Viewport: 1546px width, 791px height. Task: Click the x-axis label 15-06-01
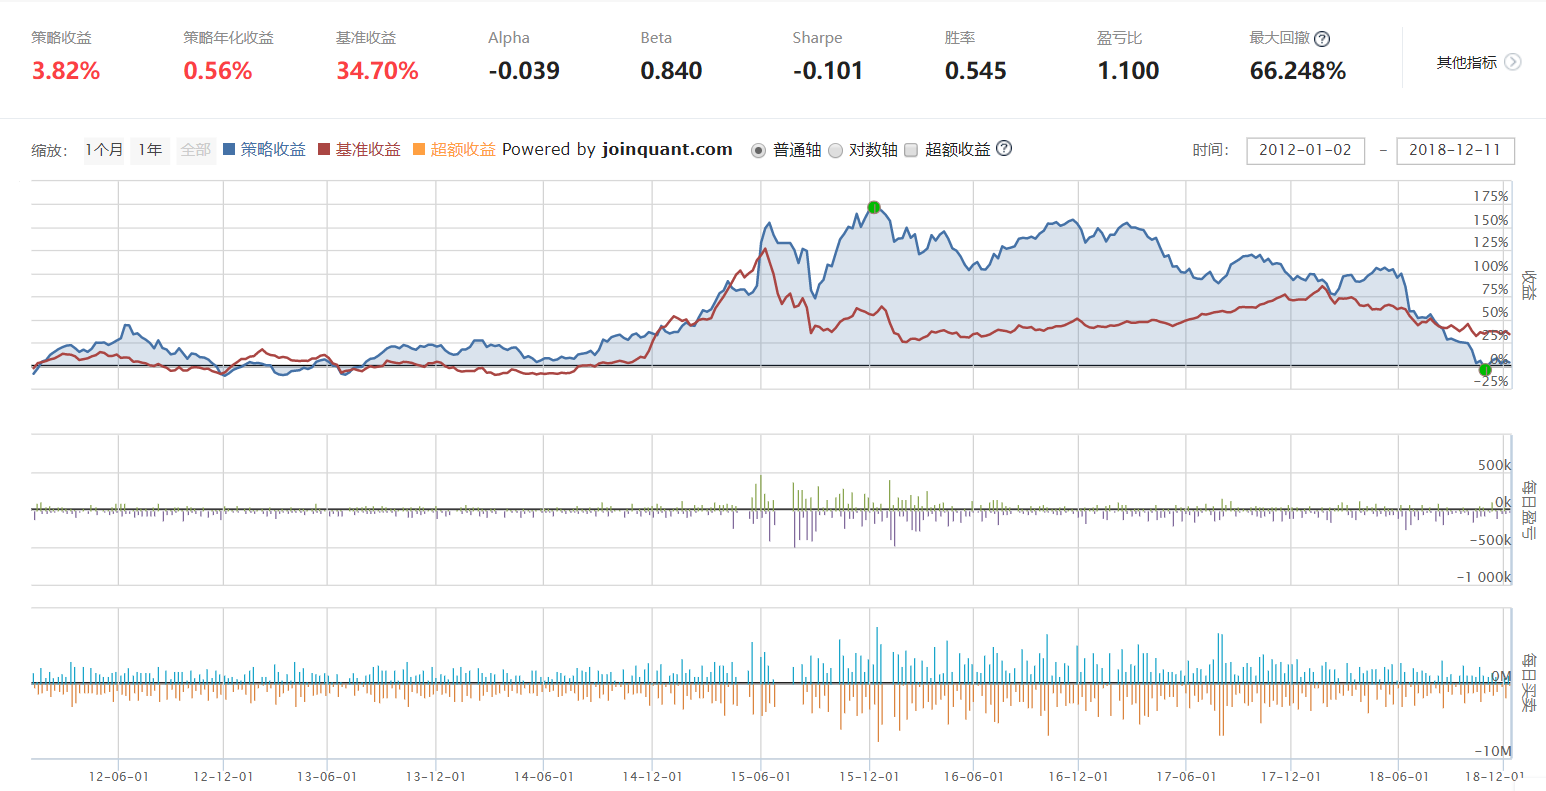click(760, 777)
